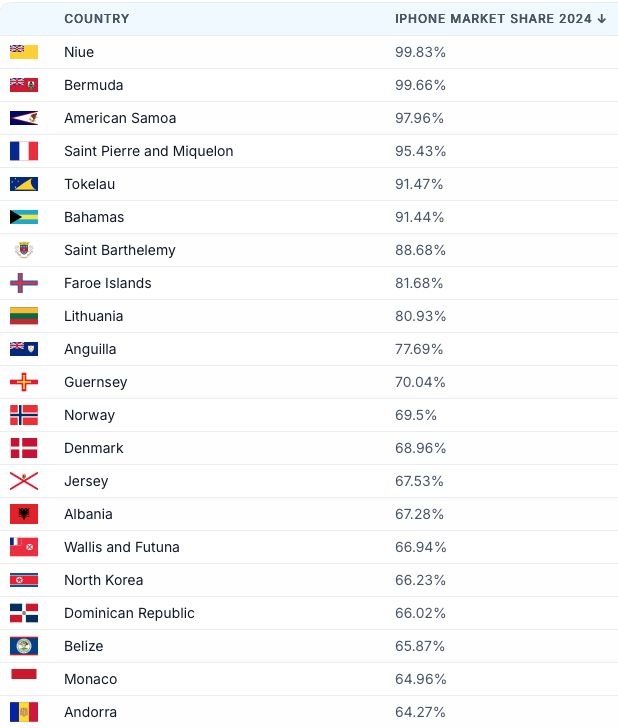The width and height of the screenshot is (618, 728).
Task: Click the North Korea flag icon
Action: (24, 580)
